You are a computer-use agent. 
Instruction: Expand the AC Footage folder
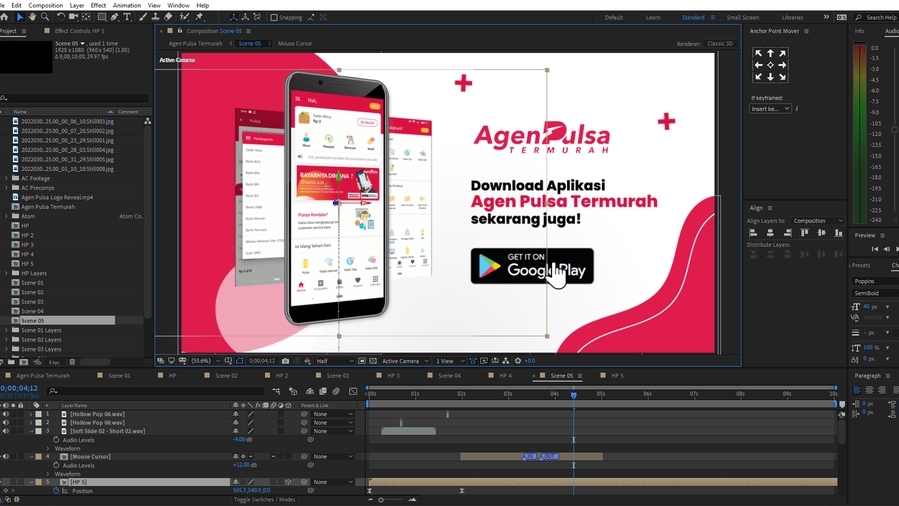tap(6, 178)
